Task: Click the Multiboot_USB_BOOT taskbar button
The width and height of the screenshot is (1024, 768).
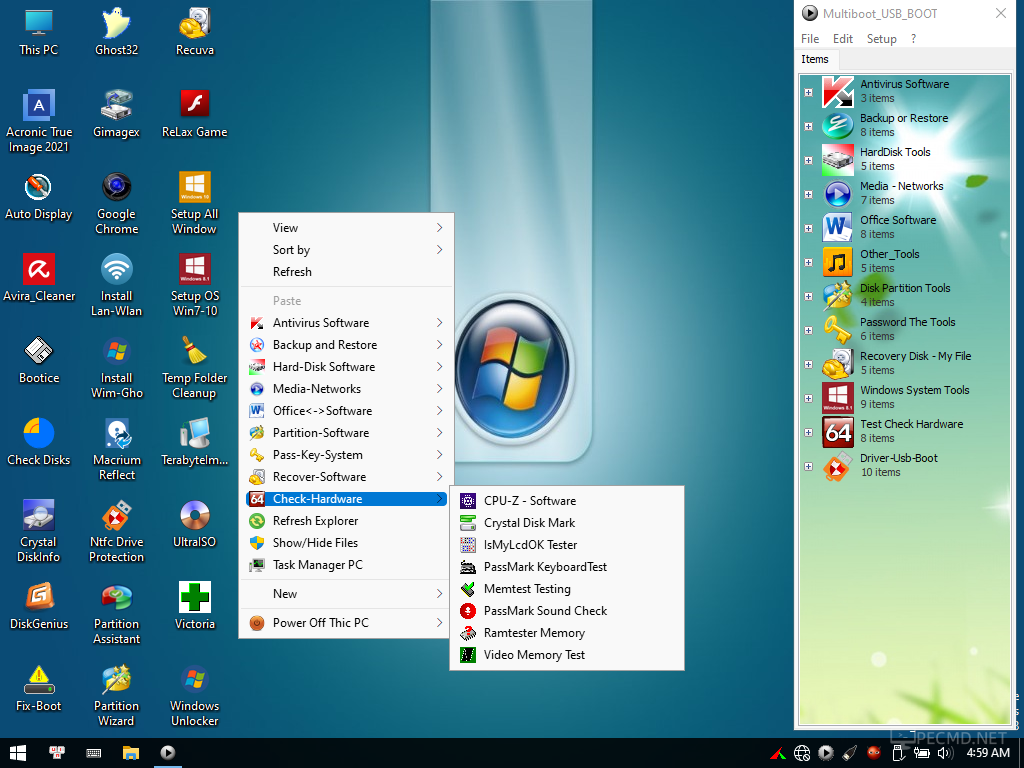Action: coord(168,753)
